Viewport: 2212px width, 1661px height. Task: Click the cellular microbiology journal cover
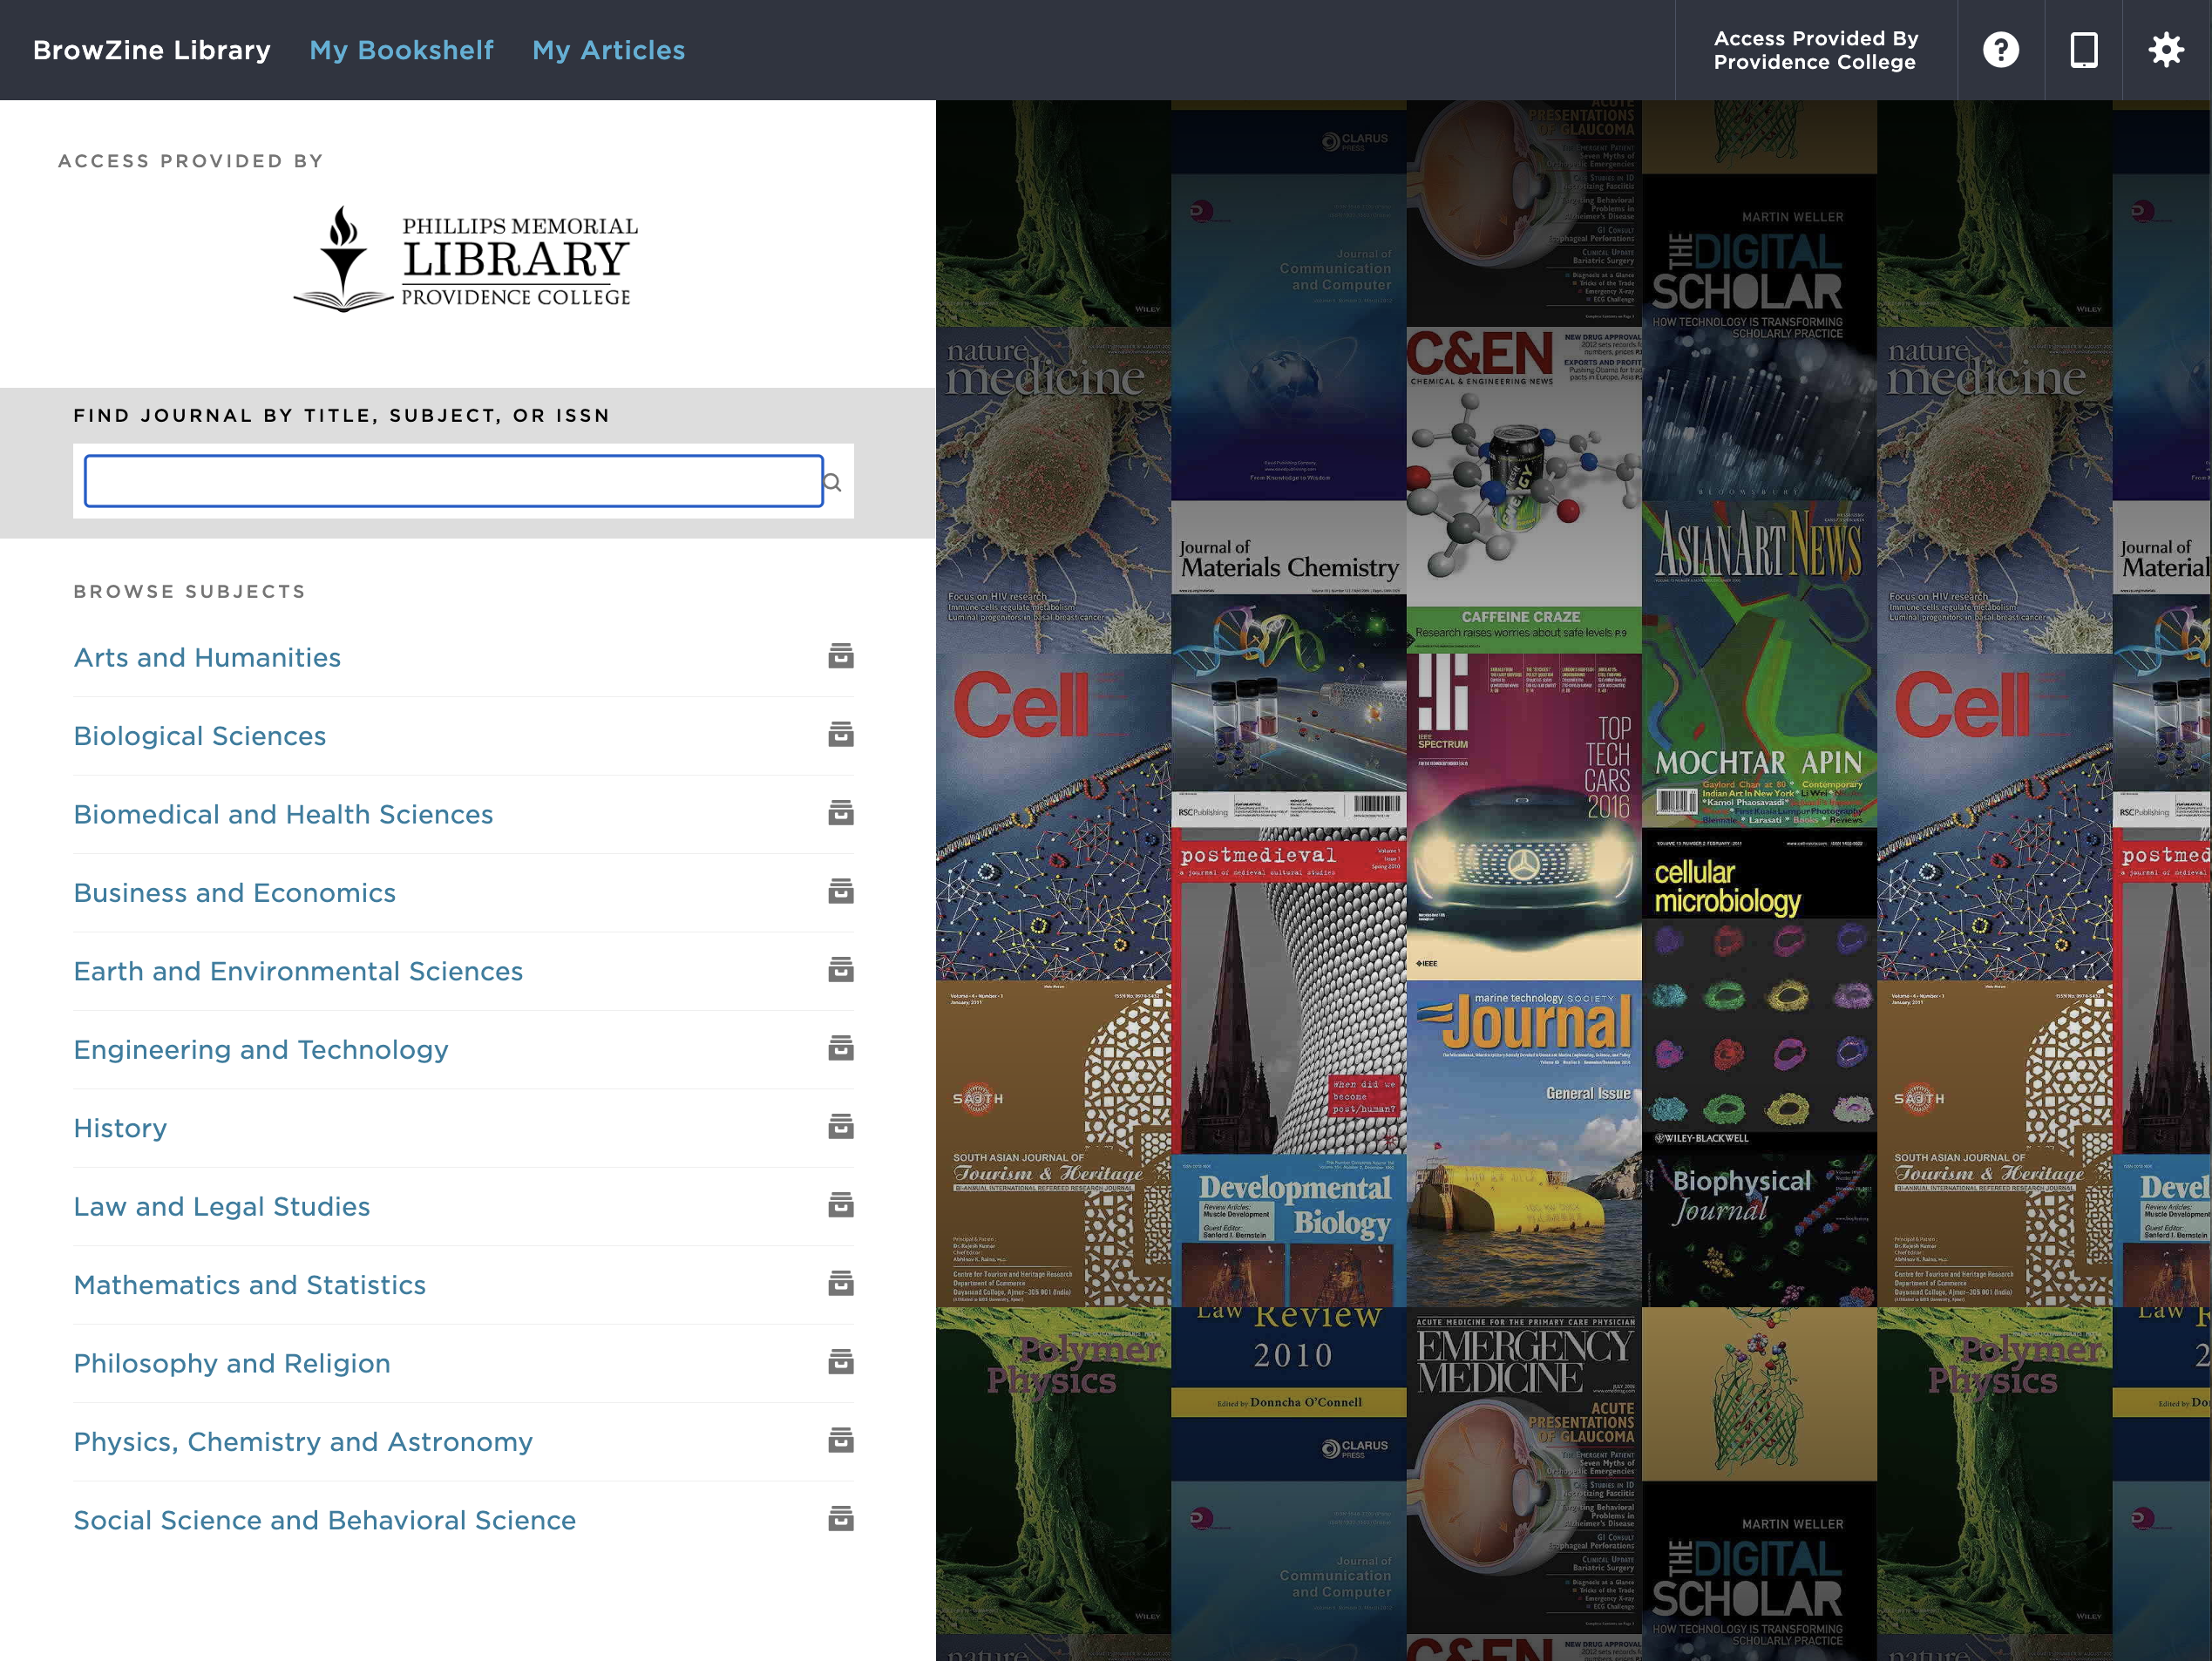point(1759,990)
